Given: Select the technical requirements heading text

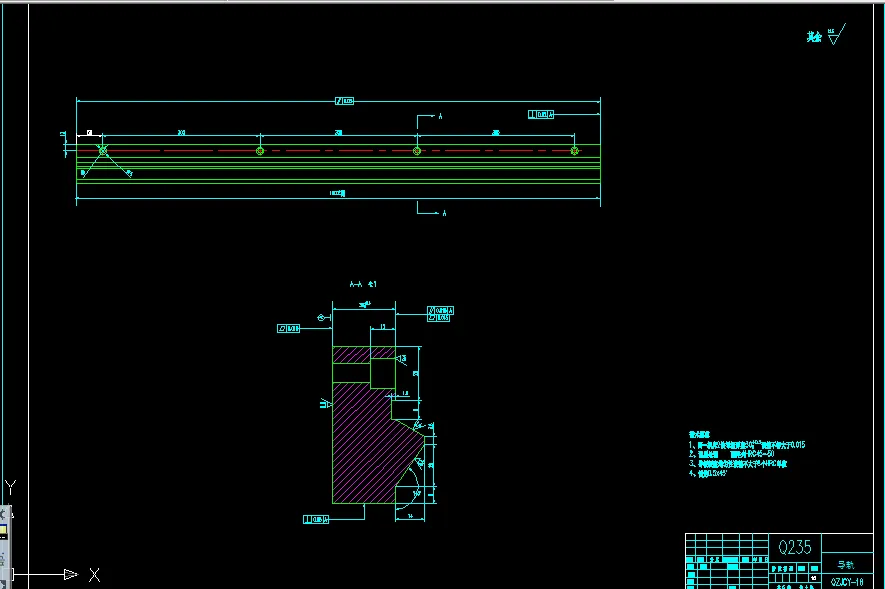Looking at the screenshot, I should (699, 434).
